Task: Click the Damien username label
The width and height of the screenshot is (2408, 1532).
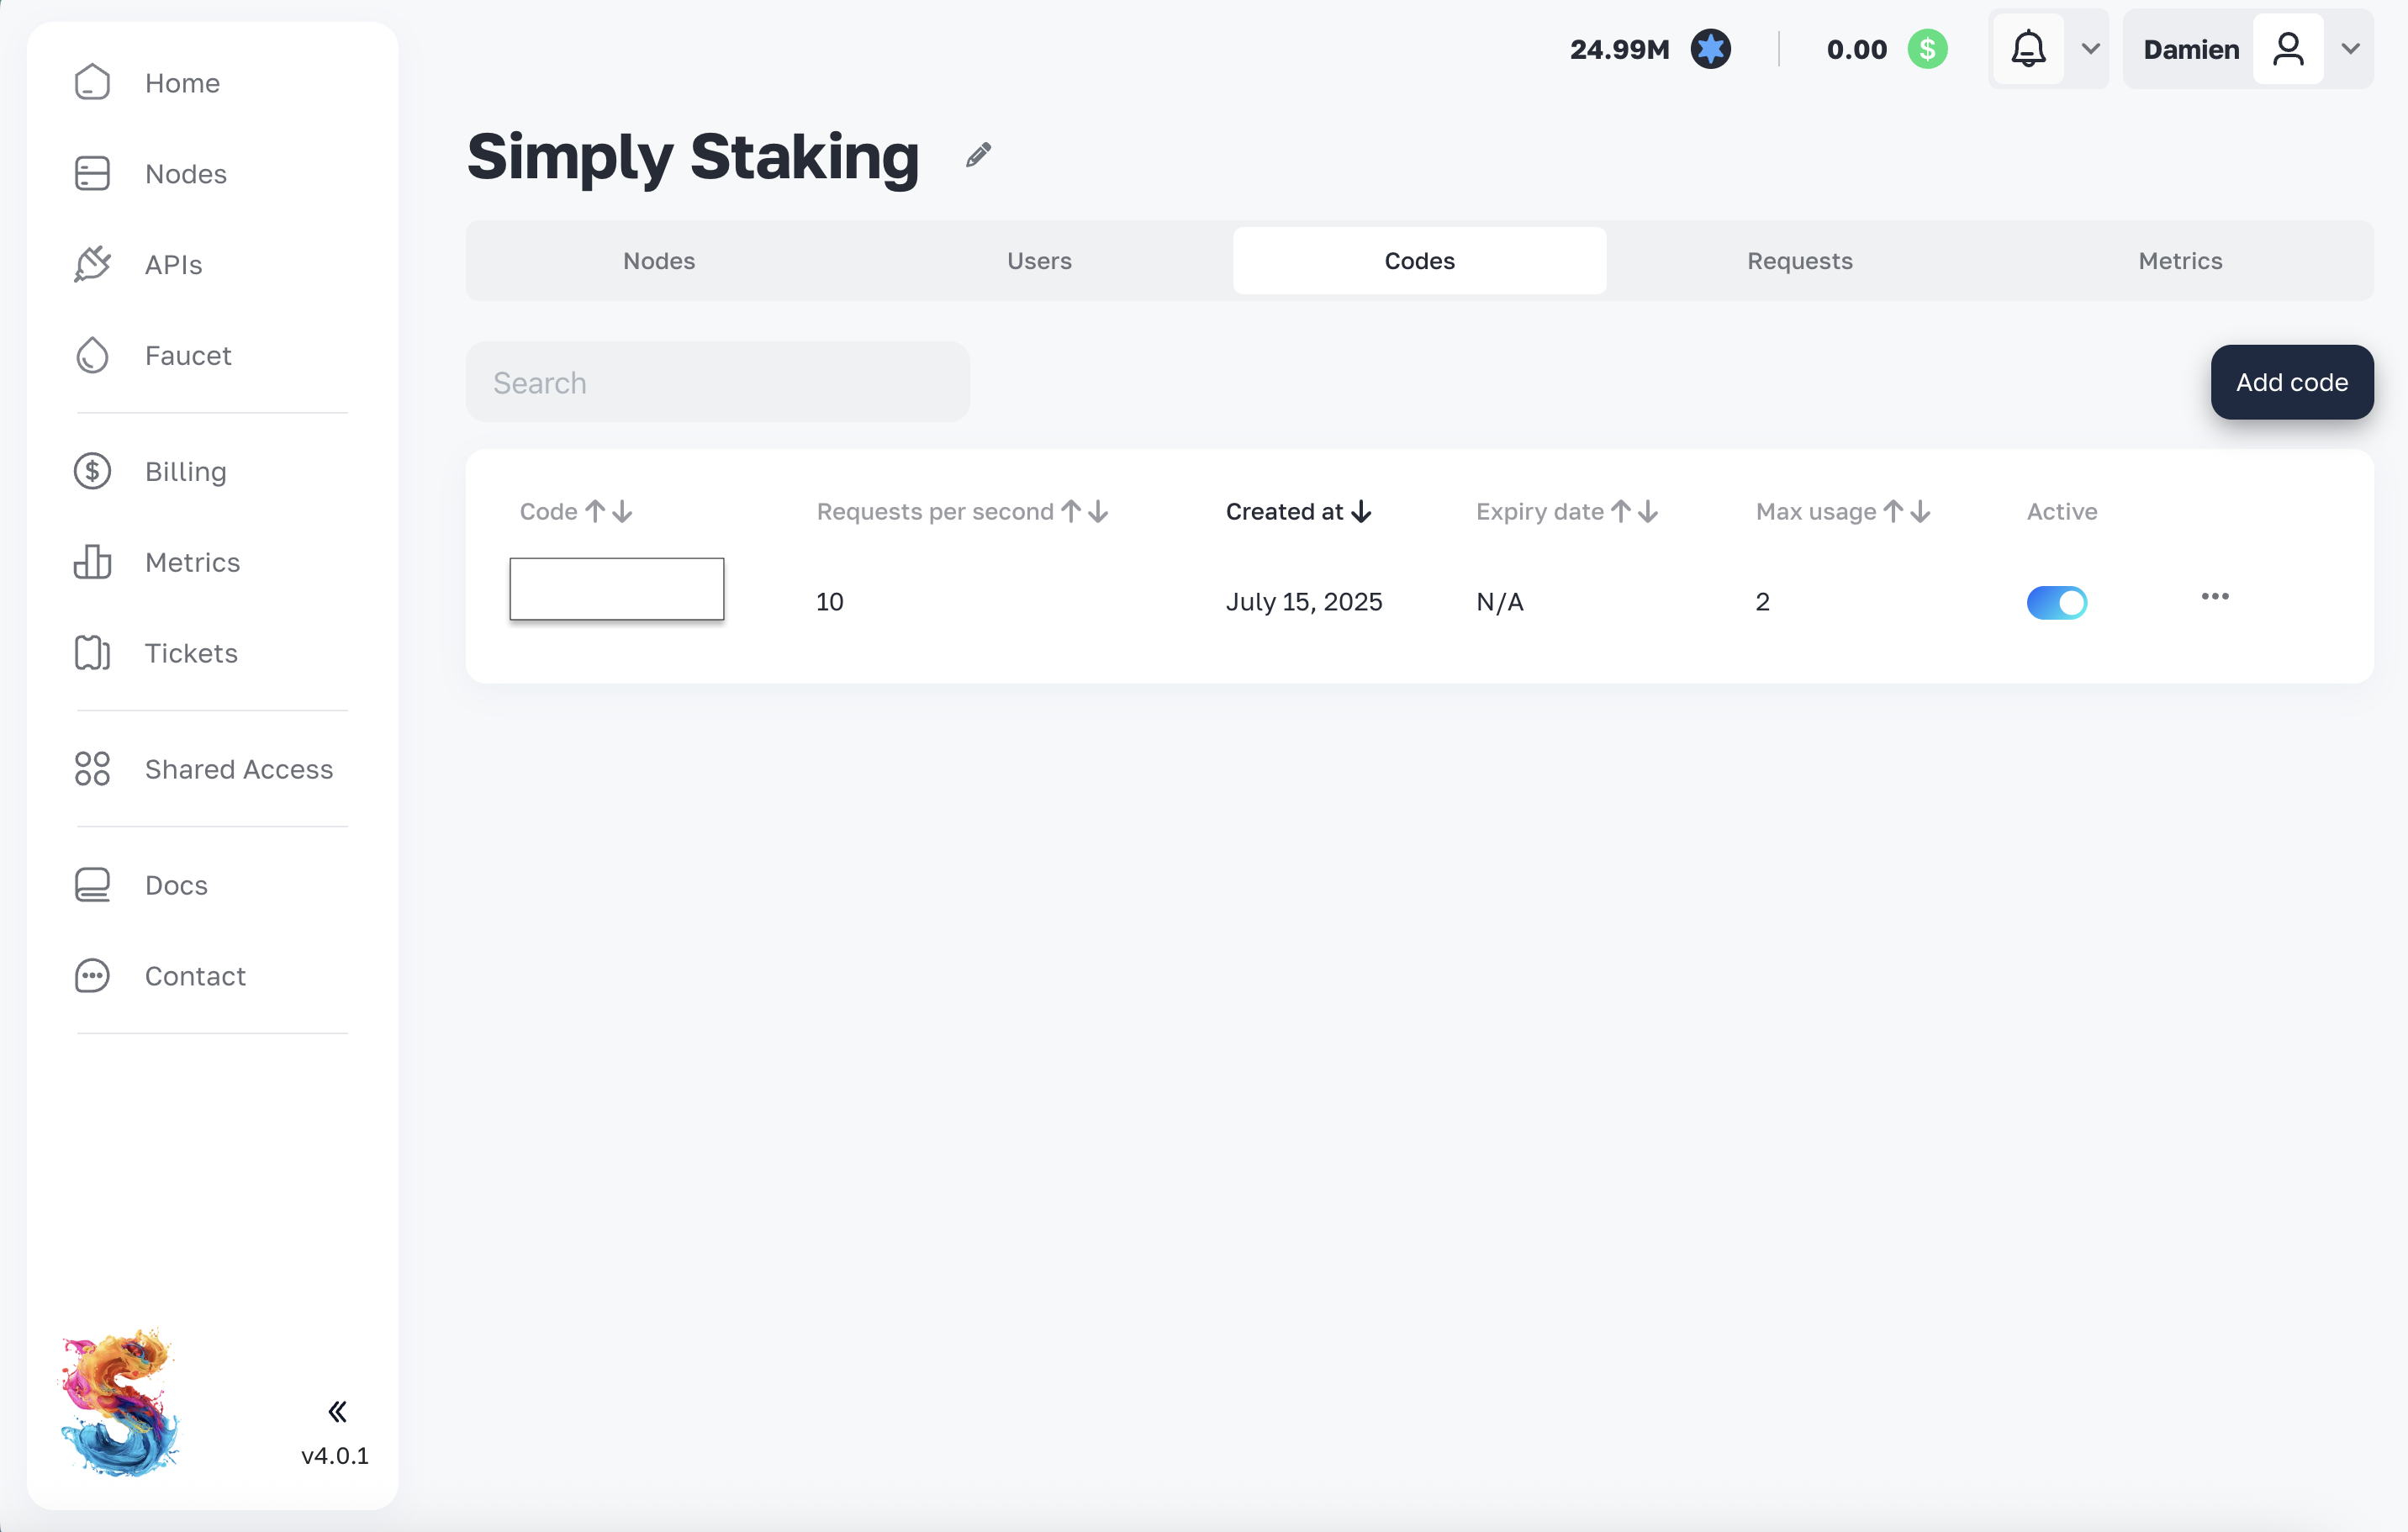Action: (x=2191, y=49)
